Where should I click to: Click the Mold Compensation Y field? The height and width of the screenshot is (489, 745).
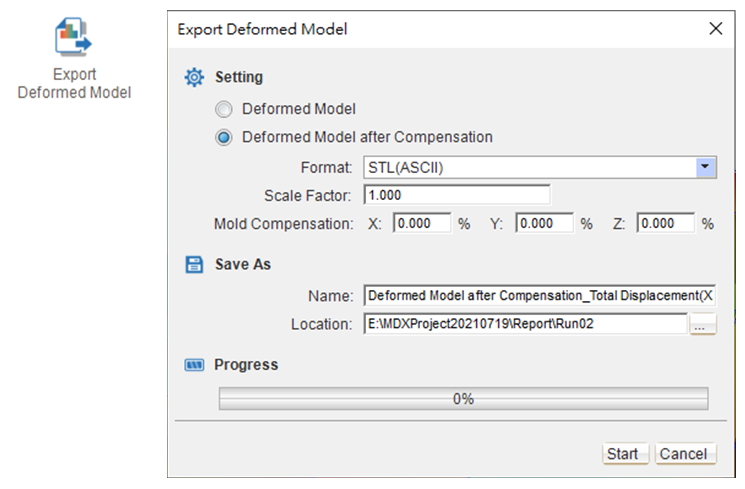click(544, 223)
